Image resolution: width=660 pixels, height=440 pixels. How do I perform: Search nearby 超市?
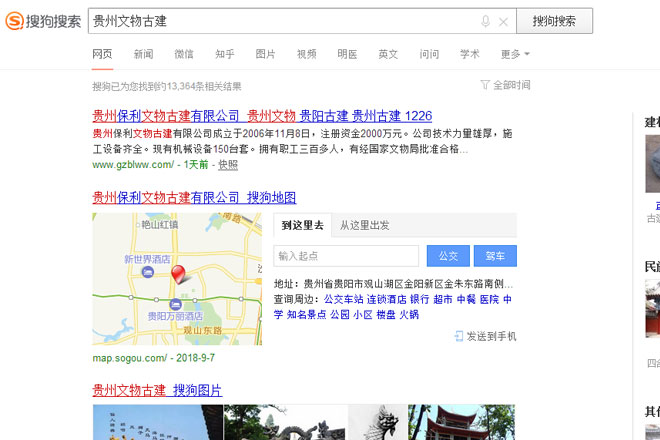pos(443,299)
